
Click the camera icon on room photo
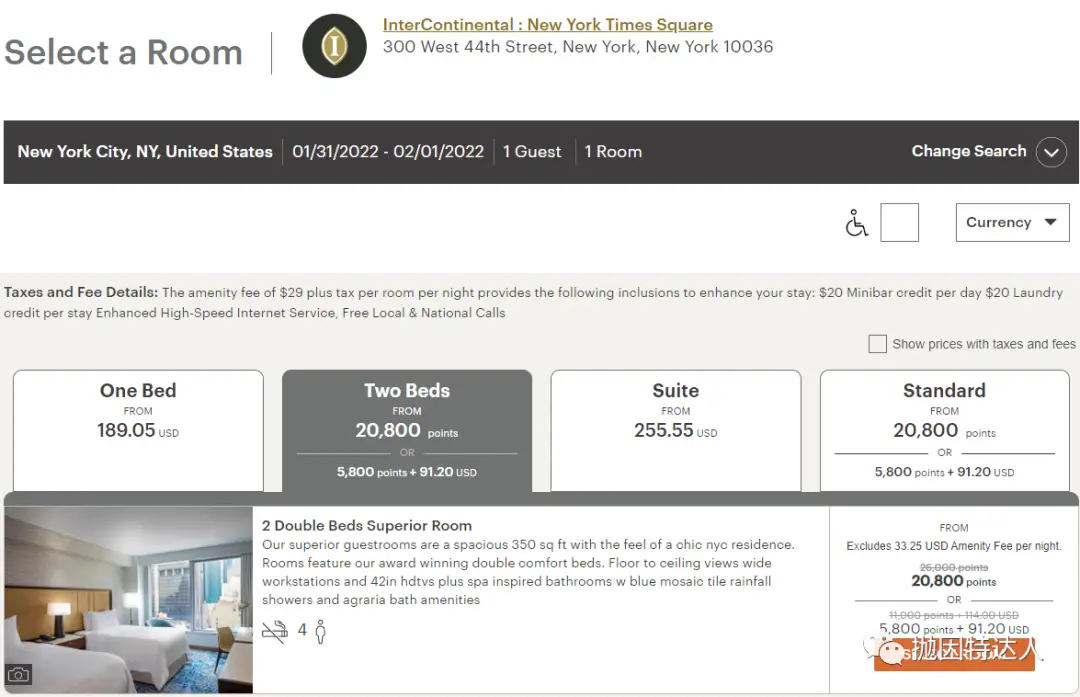click(18, 674)
